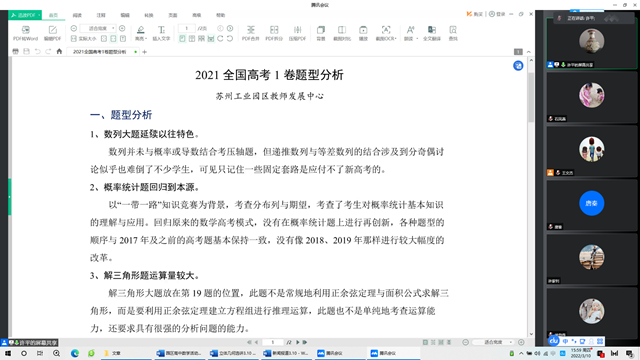The width and height of the screenshot is (640, 360).
Task: Open the 编辑PDF tool
Action: (x=52, y=33)
